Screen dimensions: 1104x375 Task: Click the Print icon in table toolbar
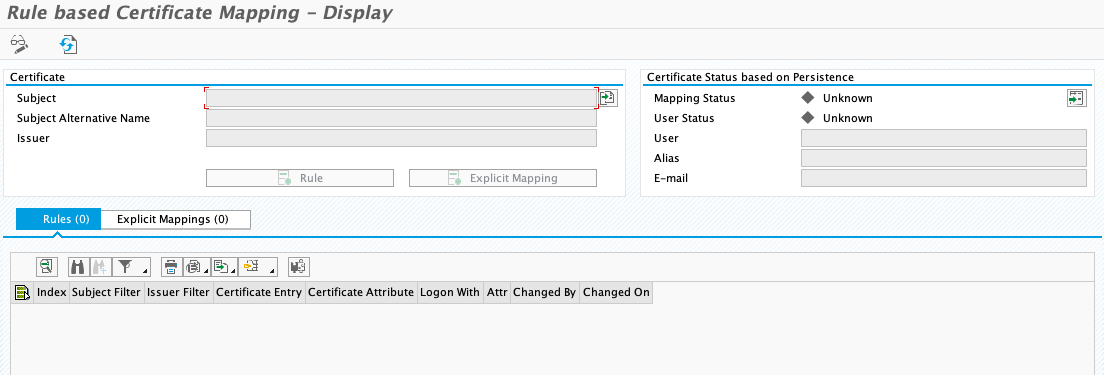click(171, 267)
